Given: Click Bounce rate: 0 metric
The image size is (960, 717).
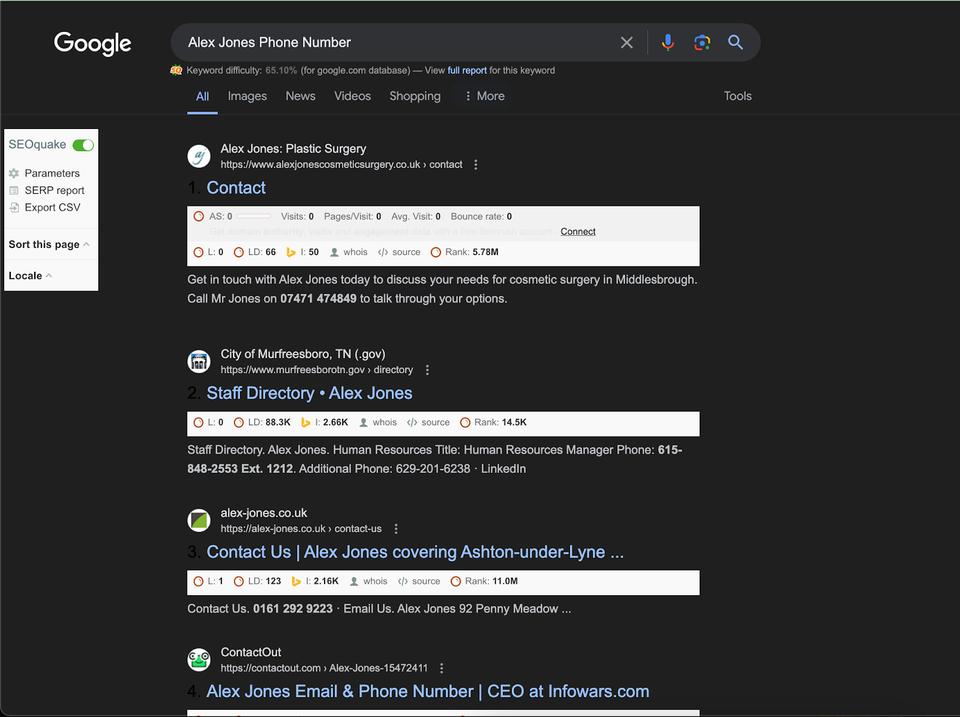Looking at the screenshot, I should pos(481,216).
